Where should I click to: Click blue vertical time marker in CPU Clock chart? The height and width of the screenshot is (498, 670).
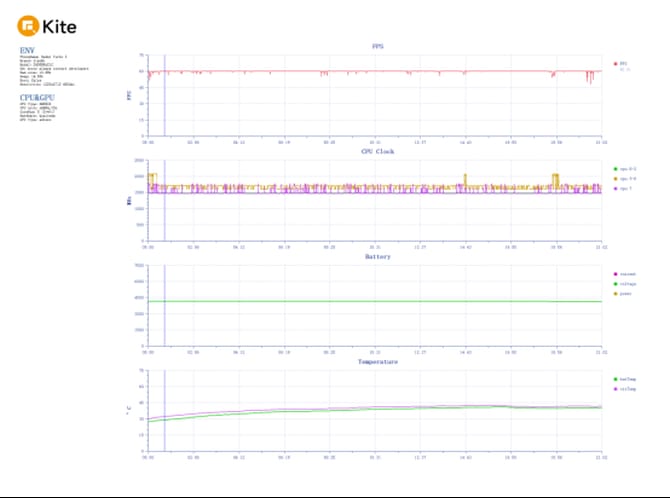click(165, 201)
